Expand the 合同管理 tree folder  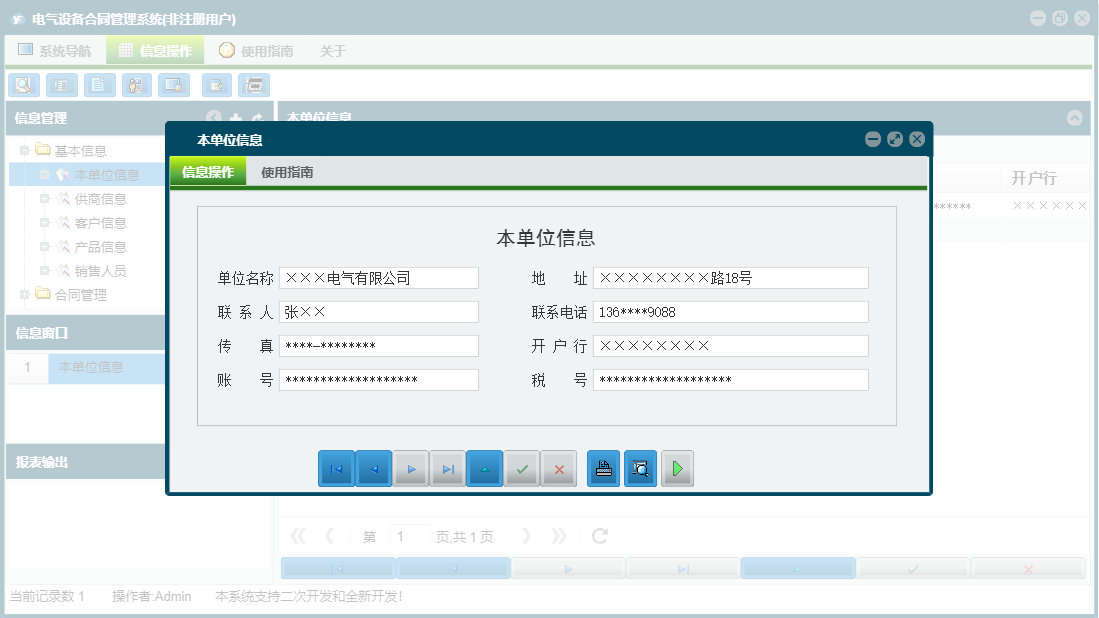23,295
